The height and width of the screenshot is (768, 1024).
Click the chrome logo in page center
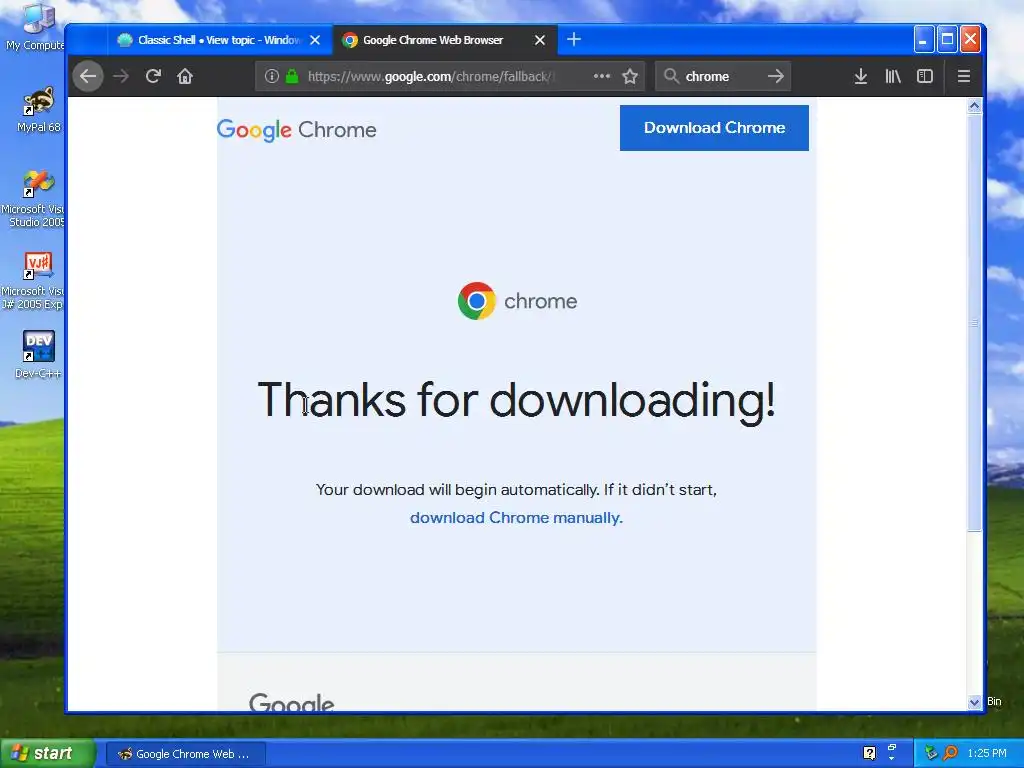(517, 301)
